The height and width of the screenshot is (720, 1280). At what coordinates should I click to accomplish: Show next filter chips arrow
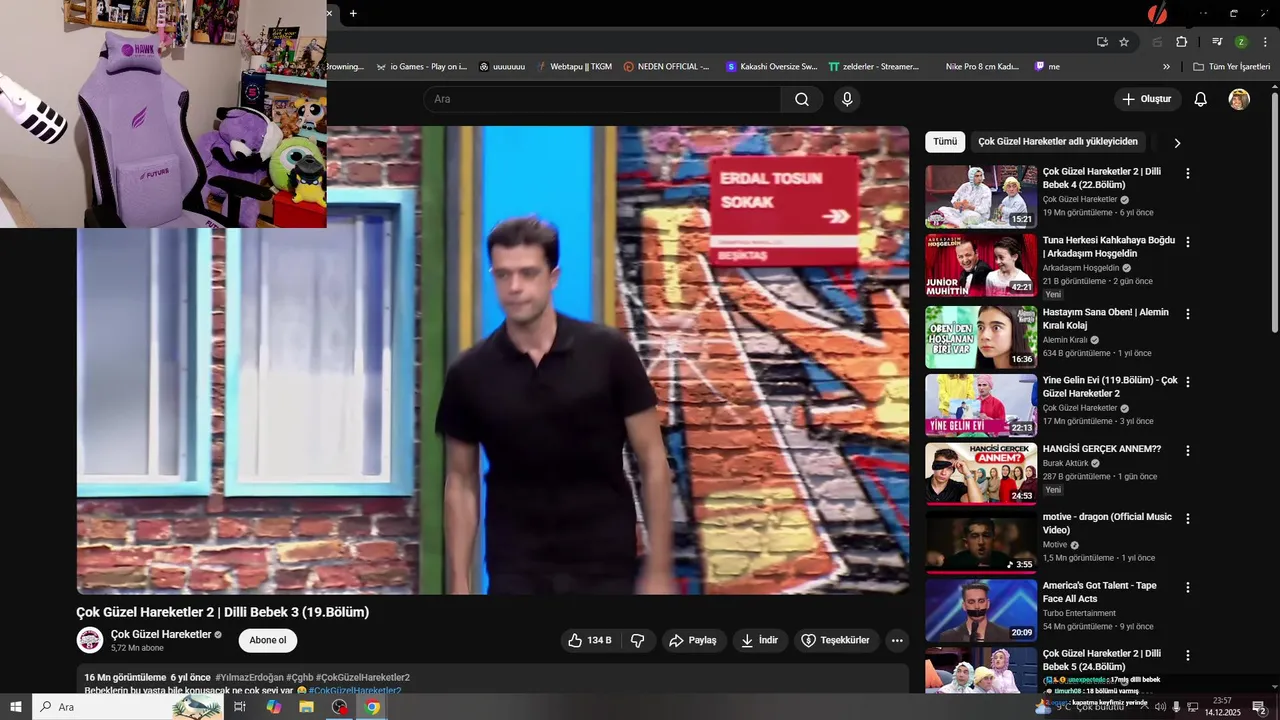[1177, 142]
